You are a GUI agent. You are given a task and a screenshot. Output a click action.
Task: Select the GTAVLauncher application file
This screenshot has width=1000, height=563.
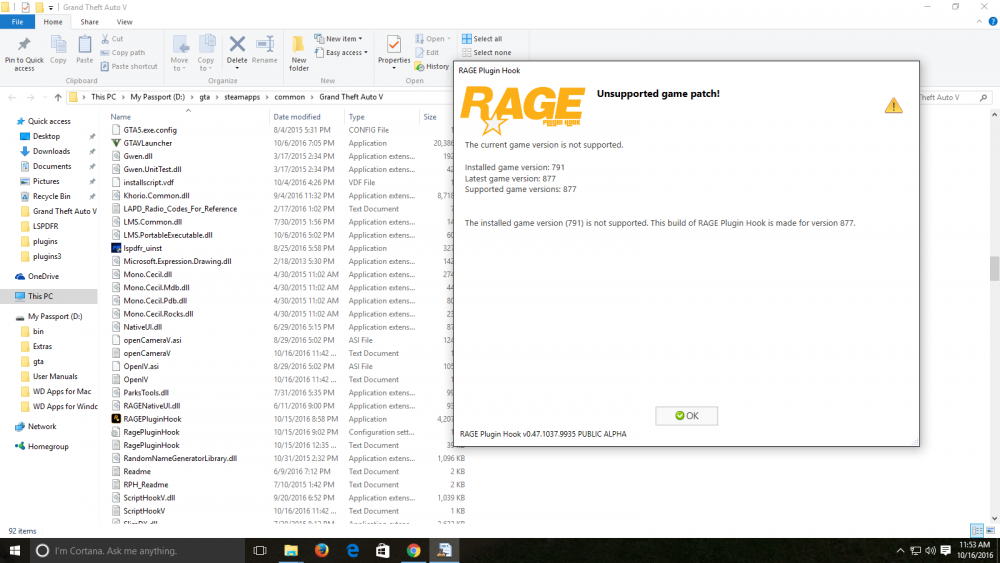[147, 143]
